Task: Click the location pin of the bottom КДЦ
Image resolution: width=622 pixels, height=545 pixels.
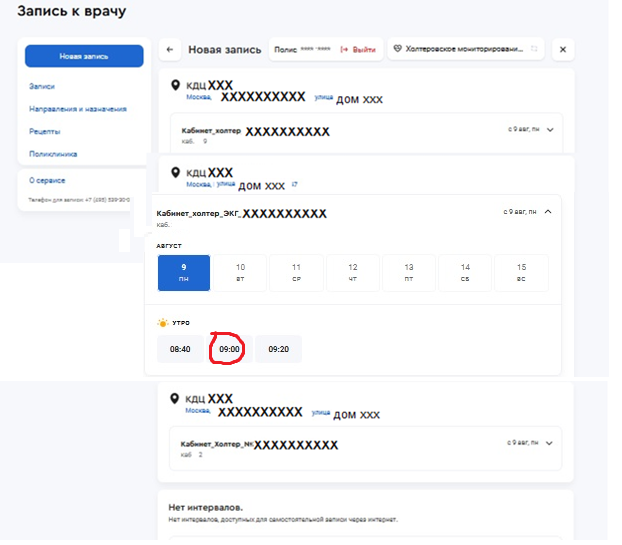Action: click(176, 399)
